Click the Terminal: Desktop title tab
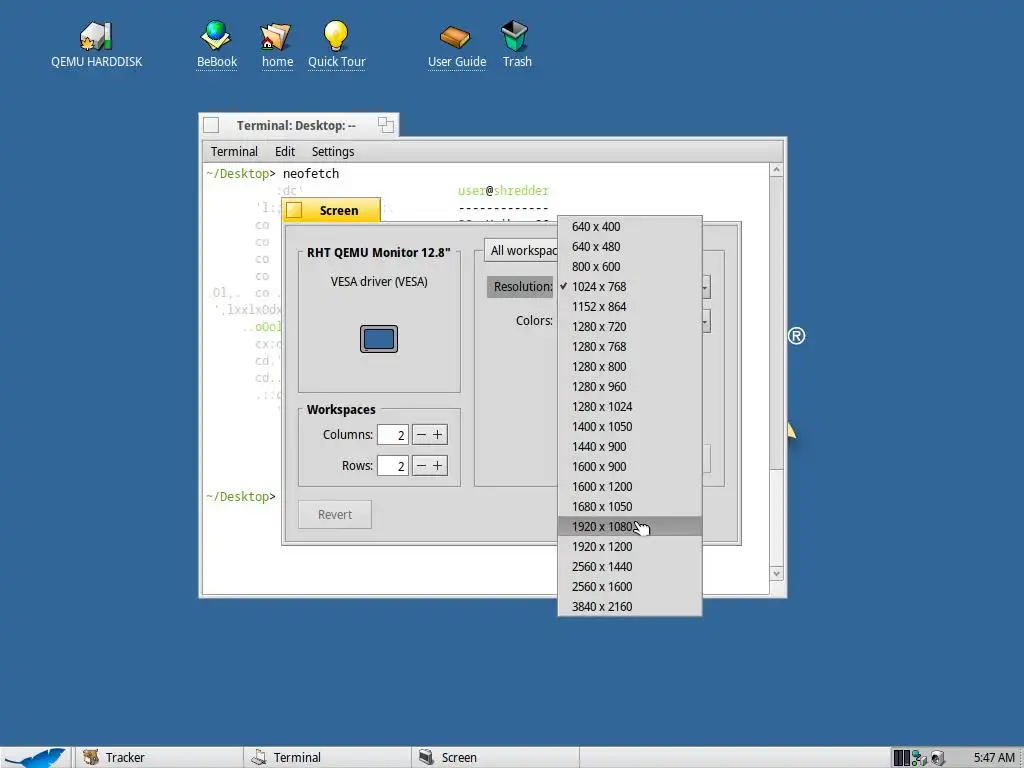Image resolution: width=1024 pixels, height=768 pixels. coord(298,125)
